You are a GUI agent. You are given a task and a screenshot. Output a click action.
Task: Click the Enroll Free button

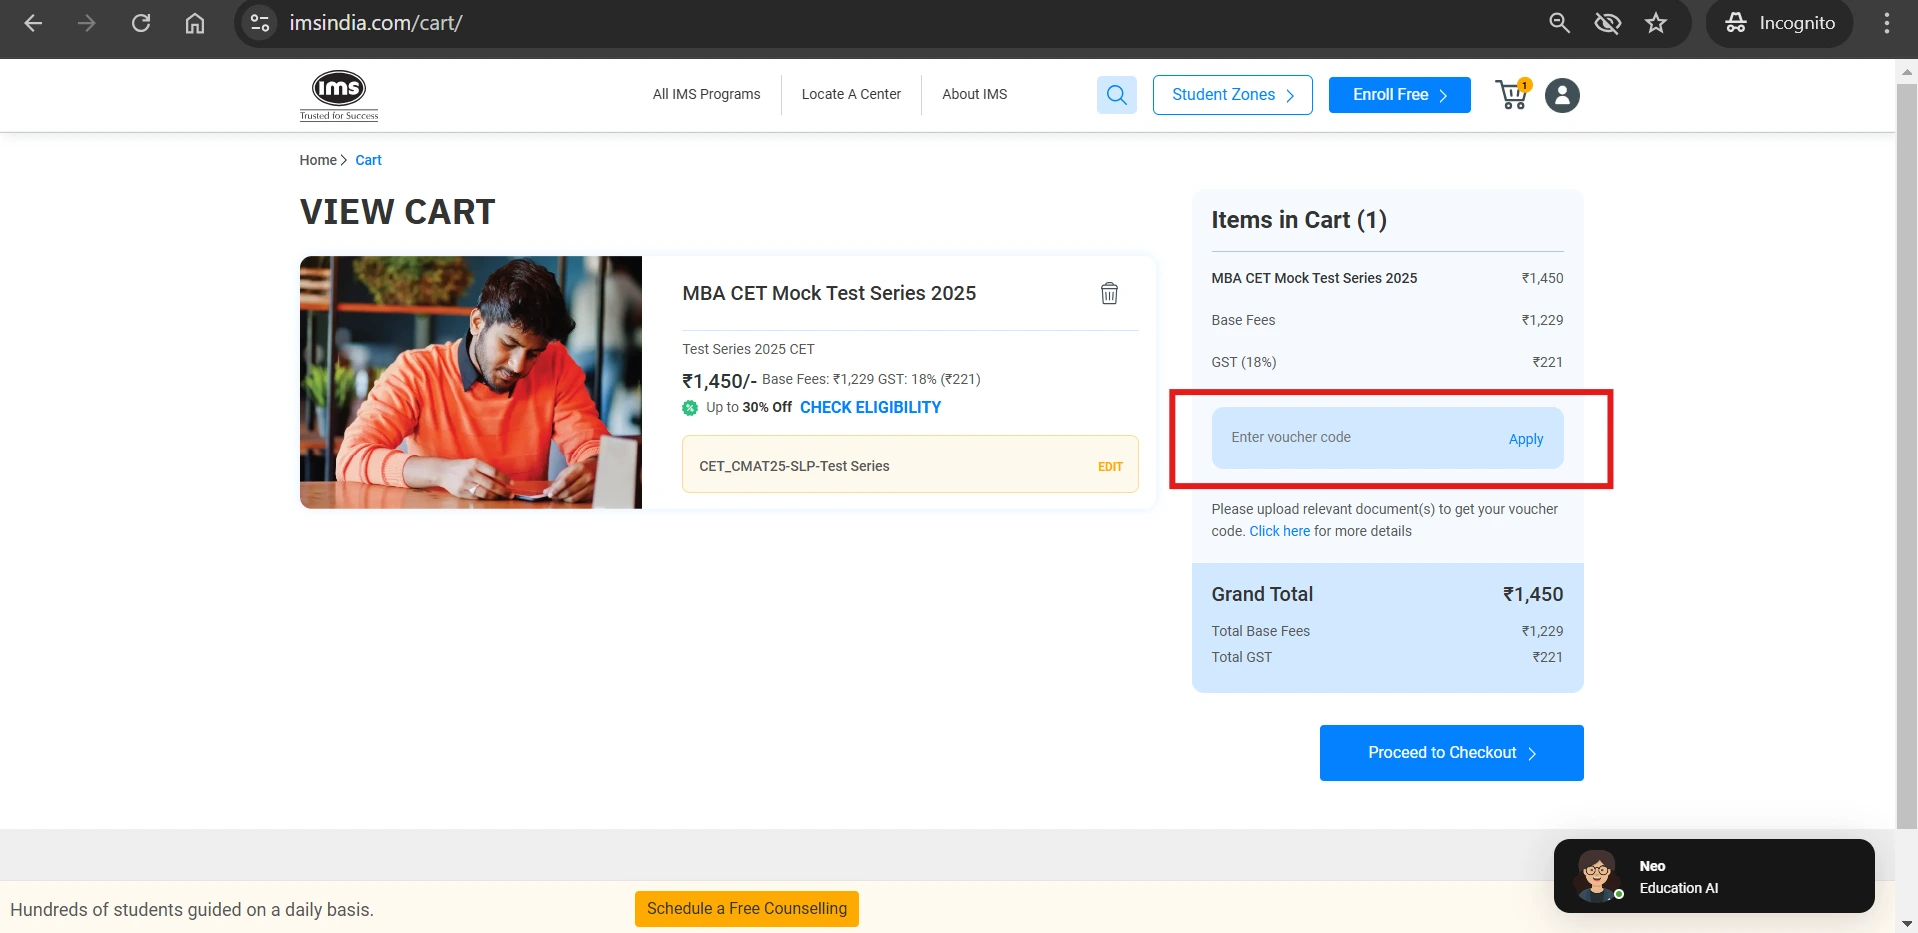click(1399, 95)
